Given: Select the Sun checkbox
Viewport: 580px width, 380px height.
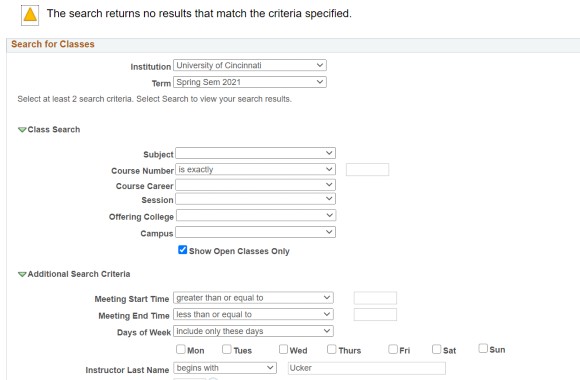Looking at the screenshot, I should [483, 348].
